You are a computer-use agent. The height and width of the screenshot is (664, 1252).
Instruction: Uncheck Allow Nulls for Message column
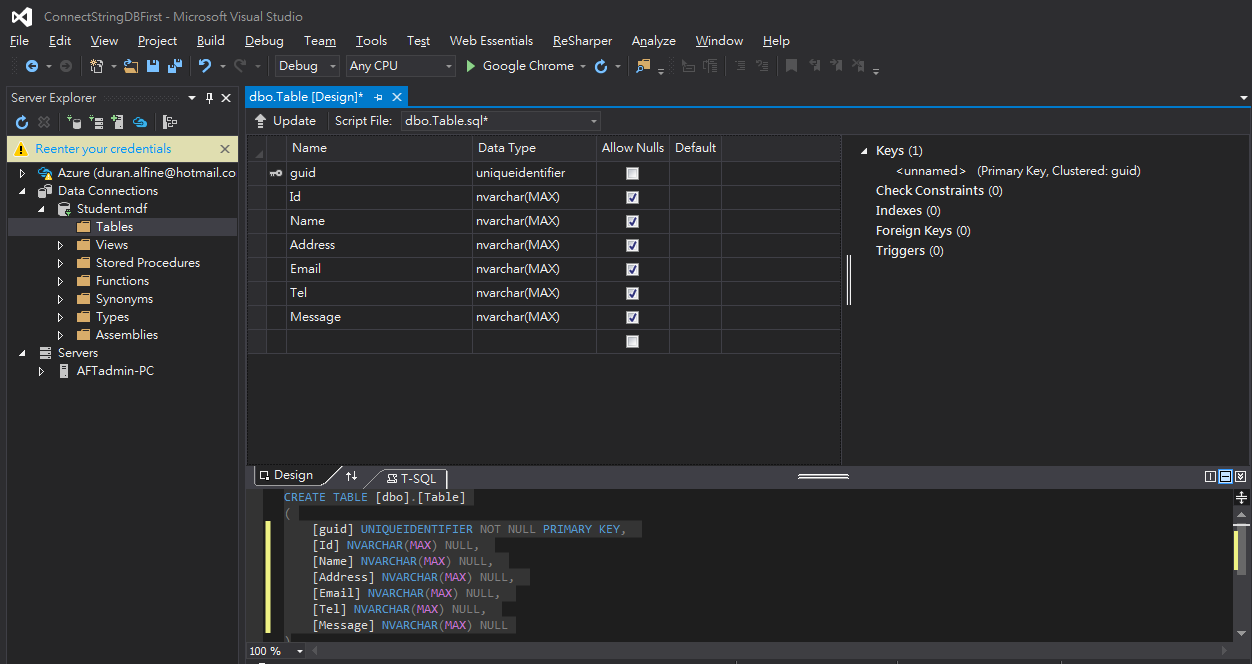[632, 317]
